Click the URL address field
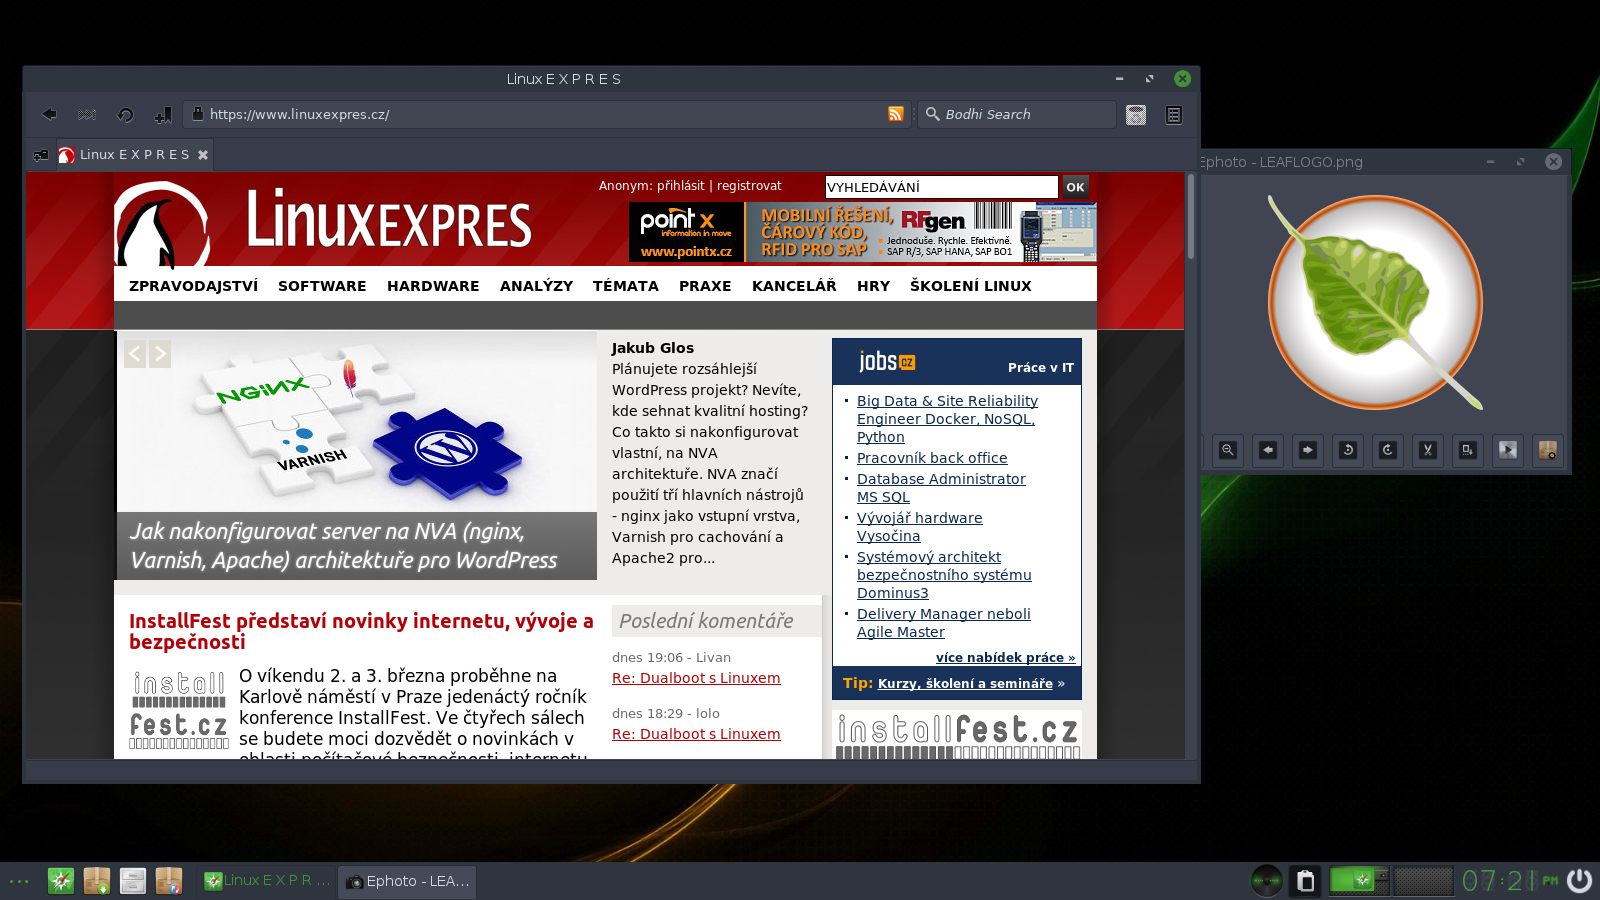Image resolution: width=1600 pixels, height=900 pixels. point(545,114)
